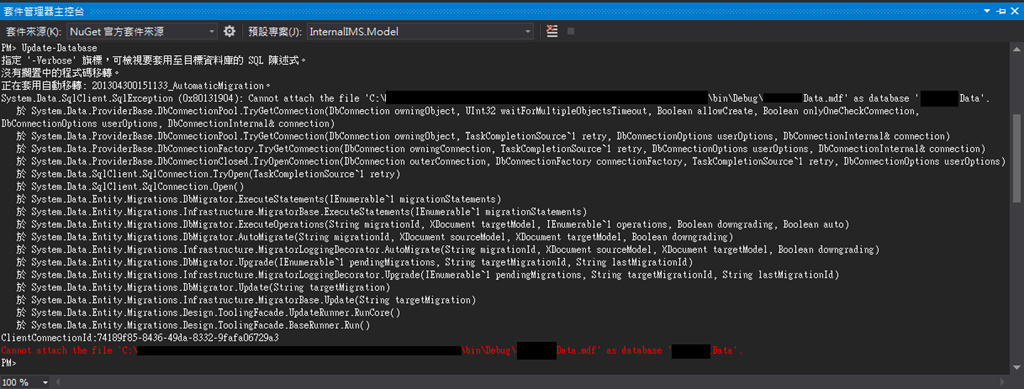Click the MigratorLoggingDecorator.AutoMigrate stack line
The image size is (1024, 389).
[x=448, y=249]
